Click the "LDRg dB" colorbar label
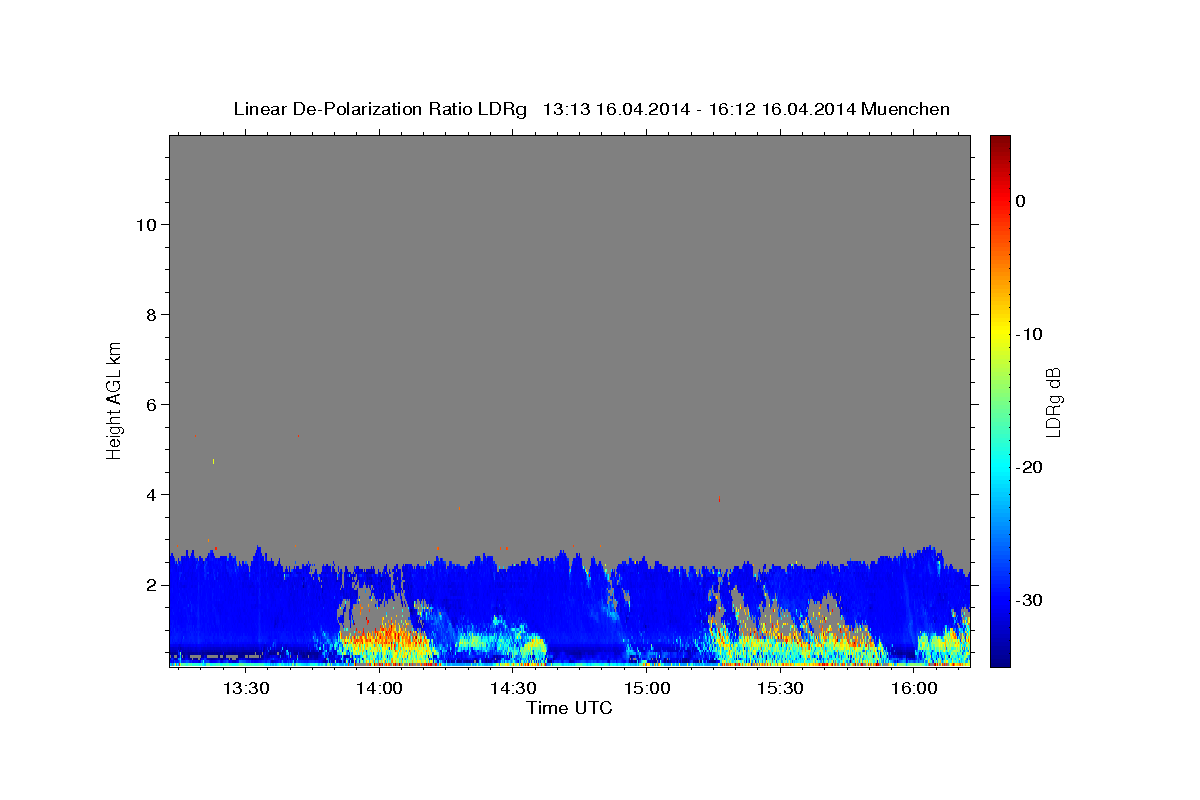This screenshot has height=800, width=1200. (x=1053, y=403)
